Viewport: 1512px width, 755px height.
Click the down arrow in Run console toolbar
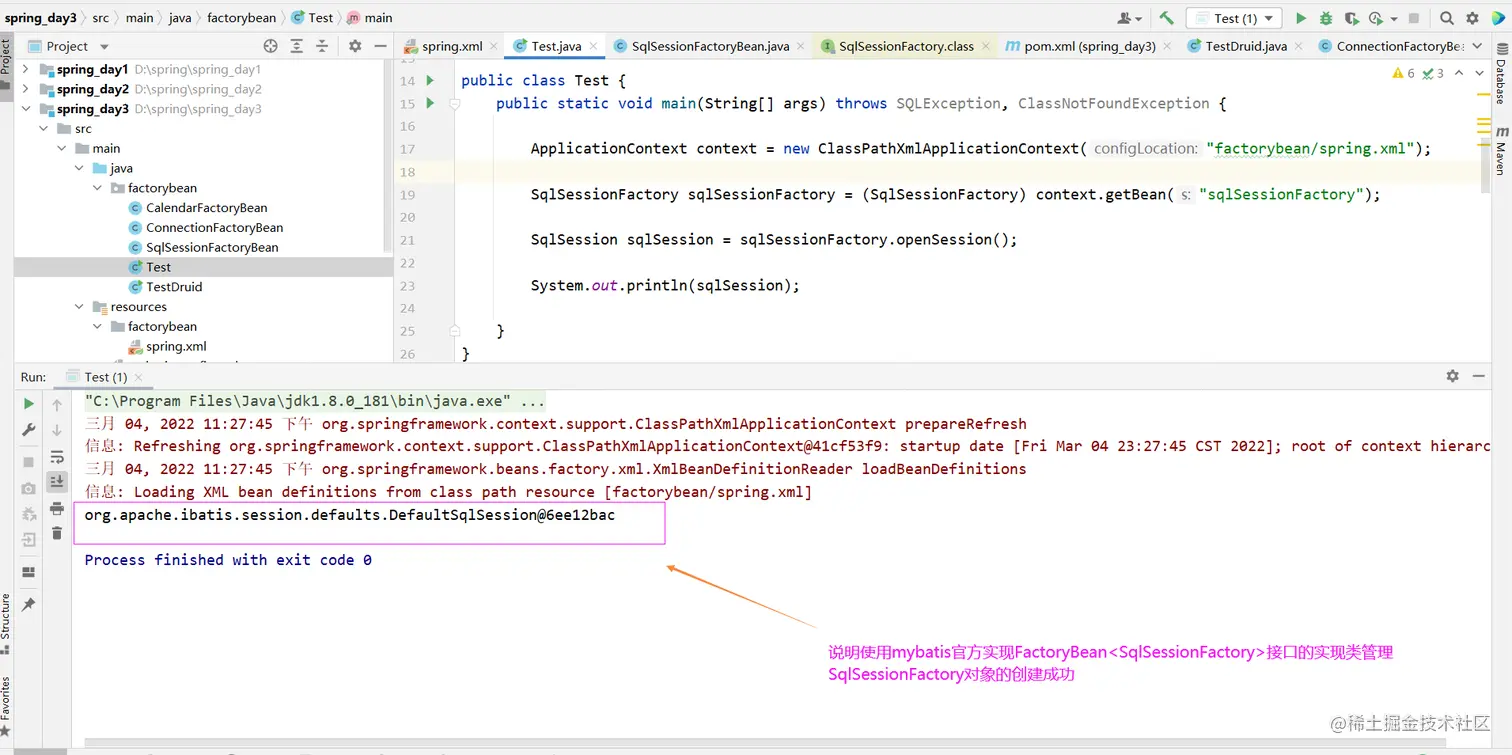click(x=57, y=430)
